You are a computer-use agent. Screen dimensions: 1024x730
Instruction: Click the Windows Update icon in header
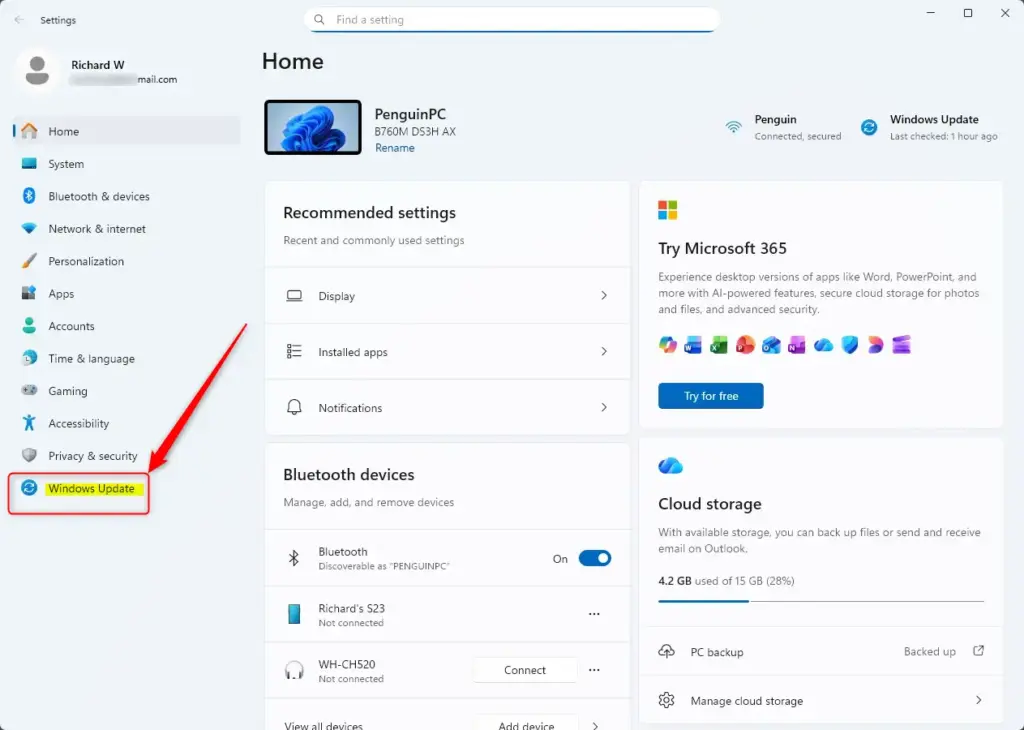pyautogui.click(x=869, y=127)
